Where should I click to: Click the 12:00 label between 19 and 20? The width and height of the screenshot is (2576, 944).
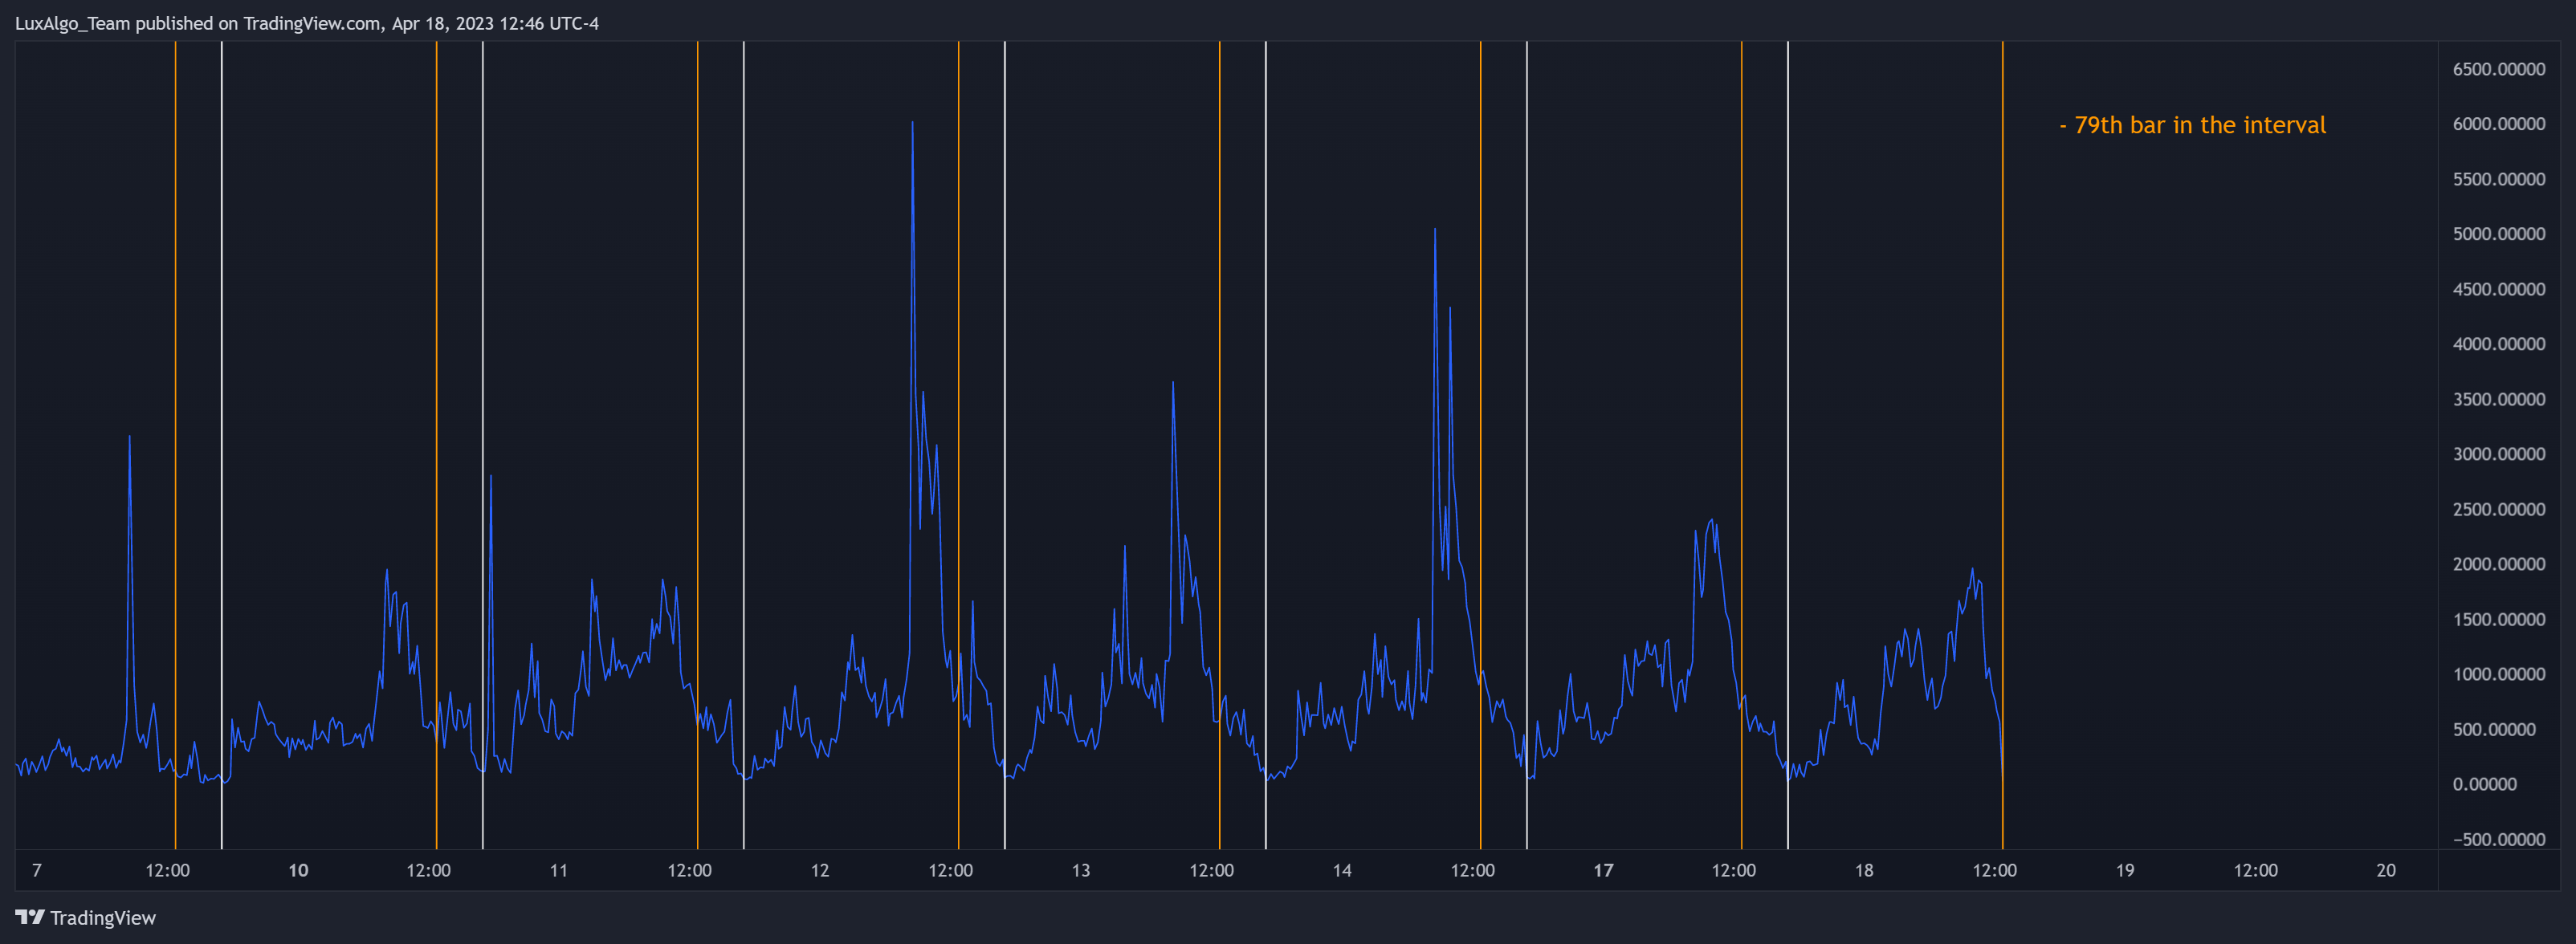click(2256, 870)
